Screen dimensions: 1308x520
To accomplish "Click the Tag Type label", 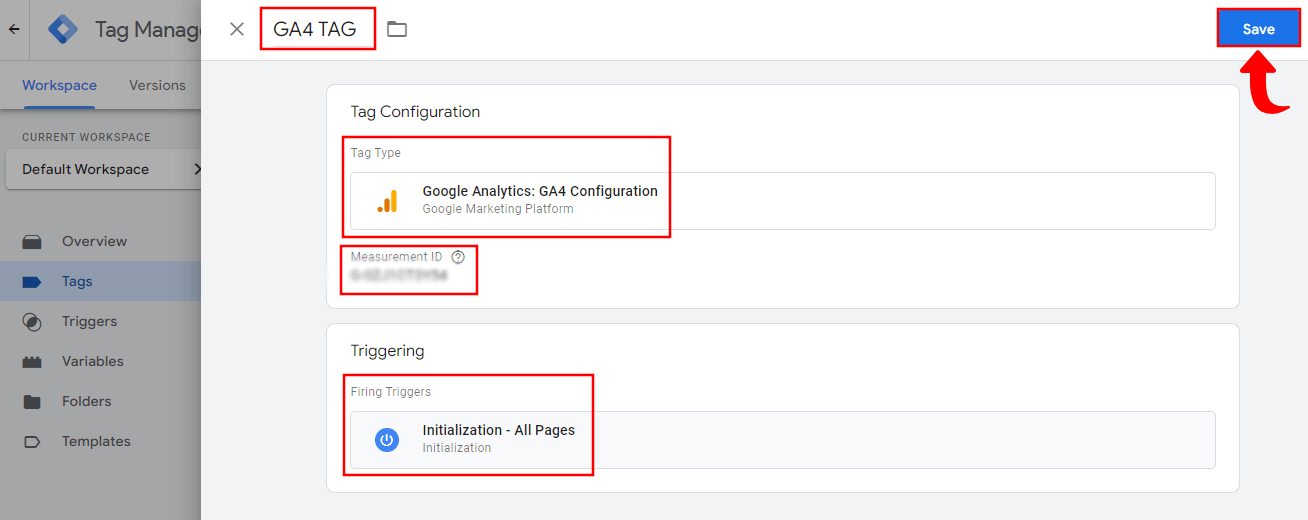I will tap(375, 153).
